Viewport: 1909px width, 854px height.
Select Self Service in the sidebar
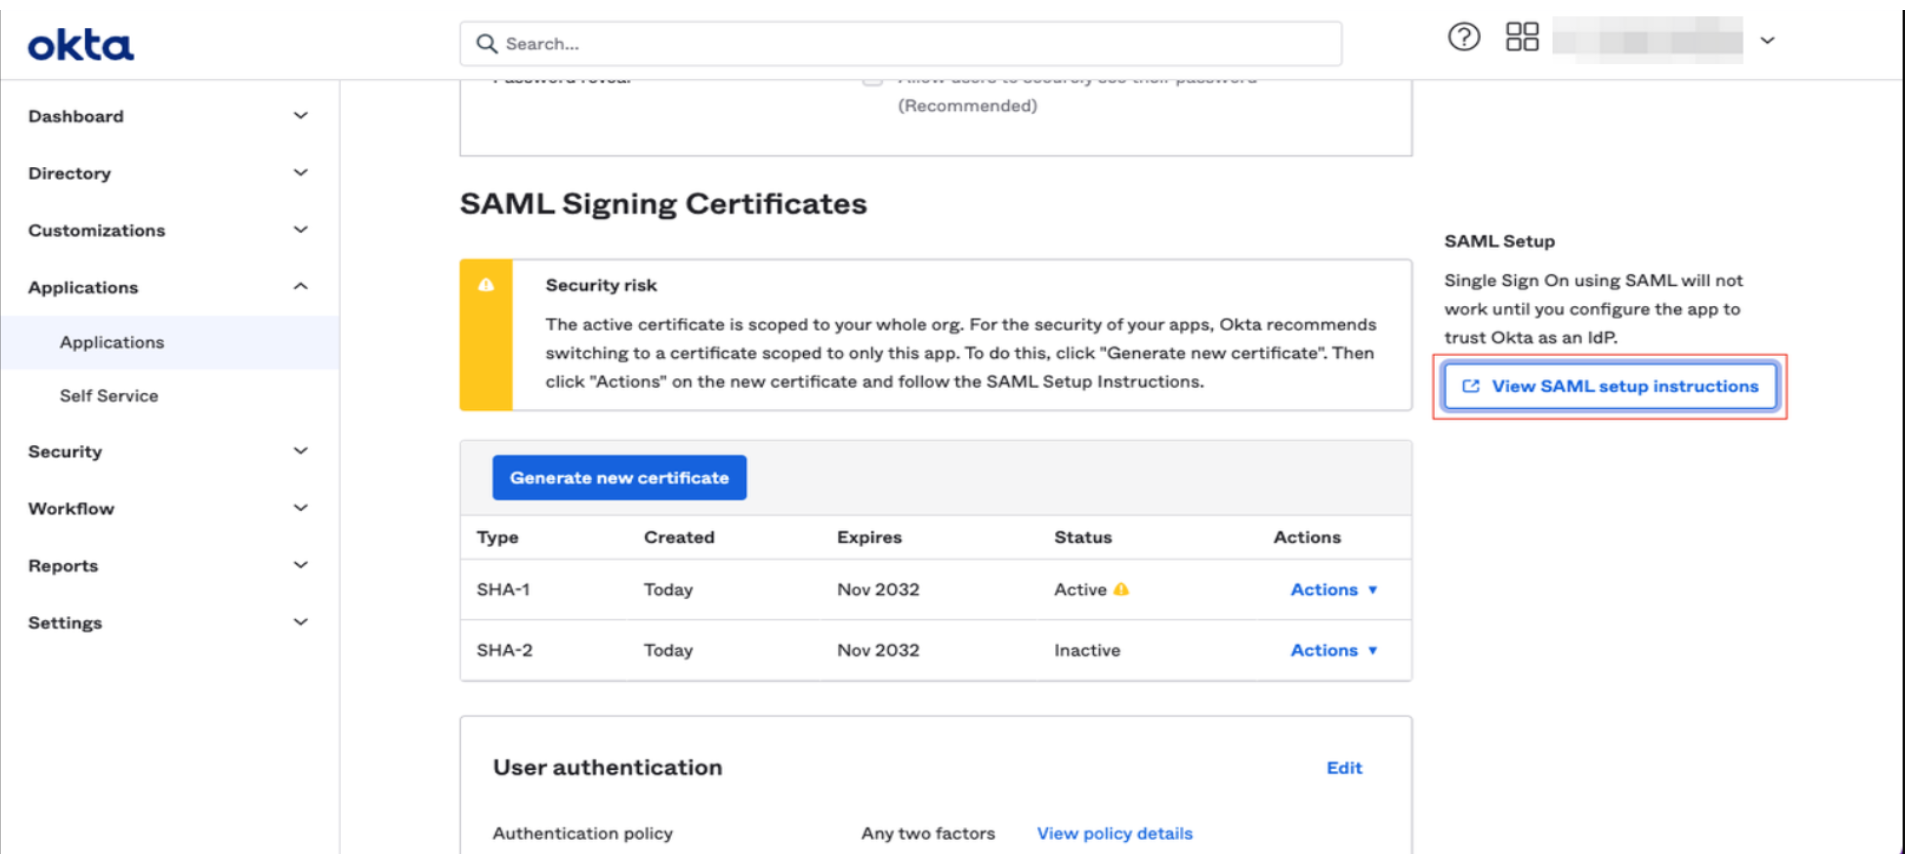click(108, 395)
